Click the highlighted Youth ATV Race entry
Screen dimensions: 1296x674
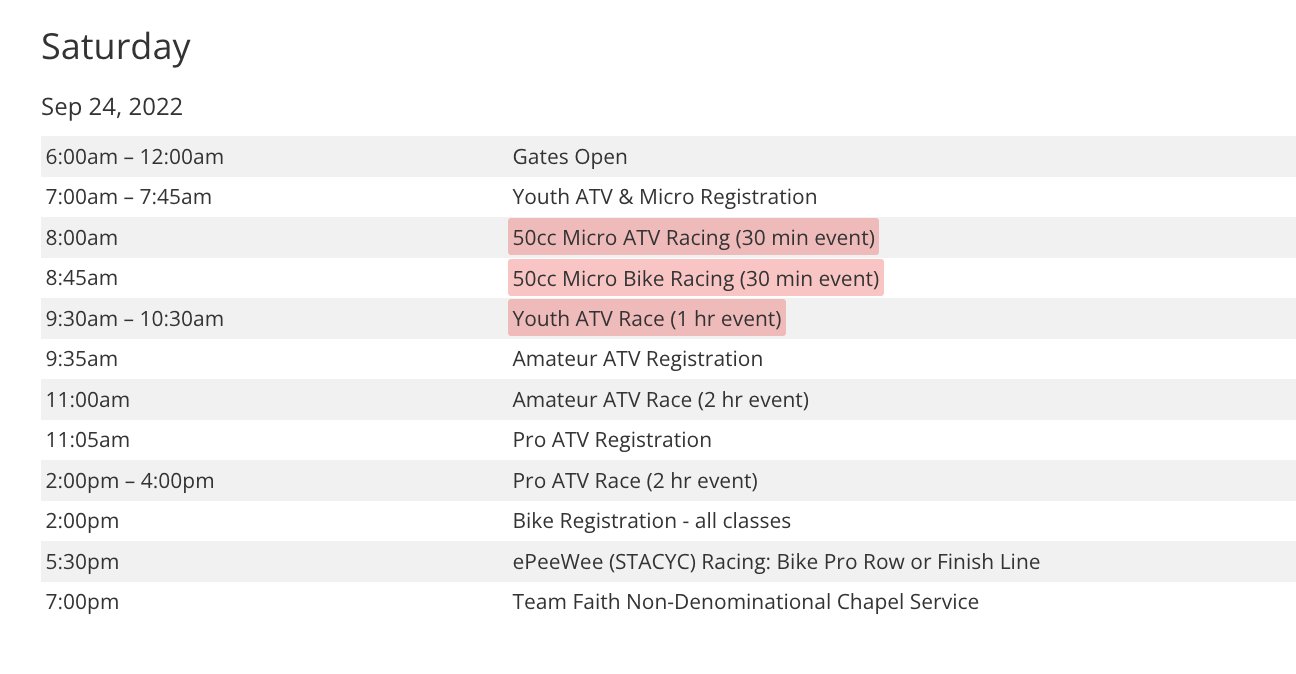coord(646,319)
